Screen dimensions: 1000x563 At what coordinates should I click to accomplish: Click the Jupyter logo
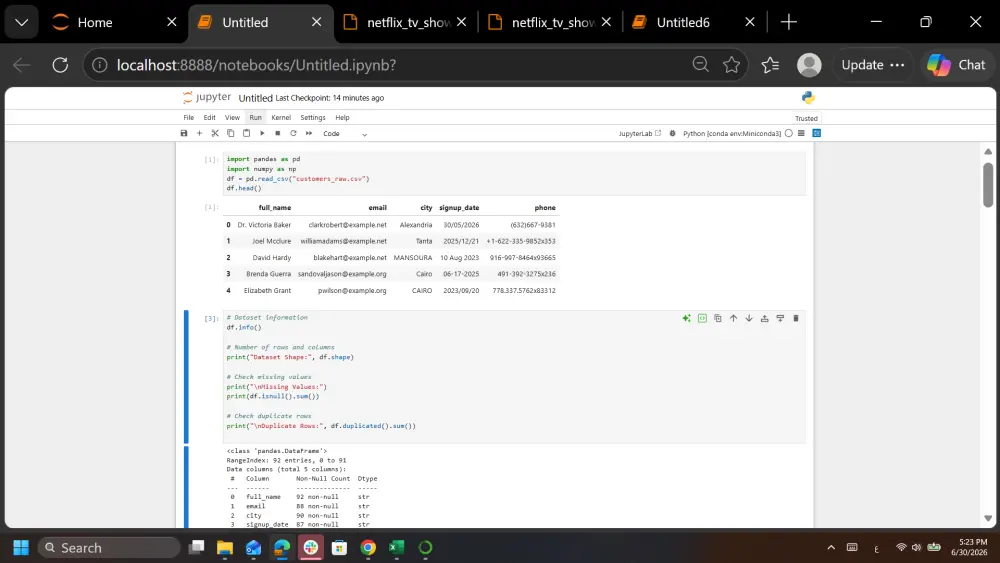click(207, 97)
